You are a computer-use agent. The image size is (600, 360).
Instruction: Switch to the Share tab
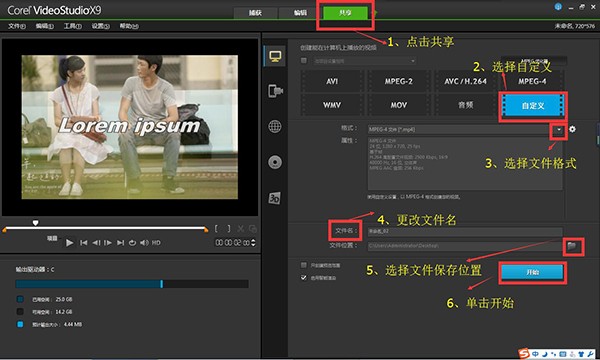345,13
